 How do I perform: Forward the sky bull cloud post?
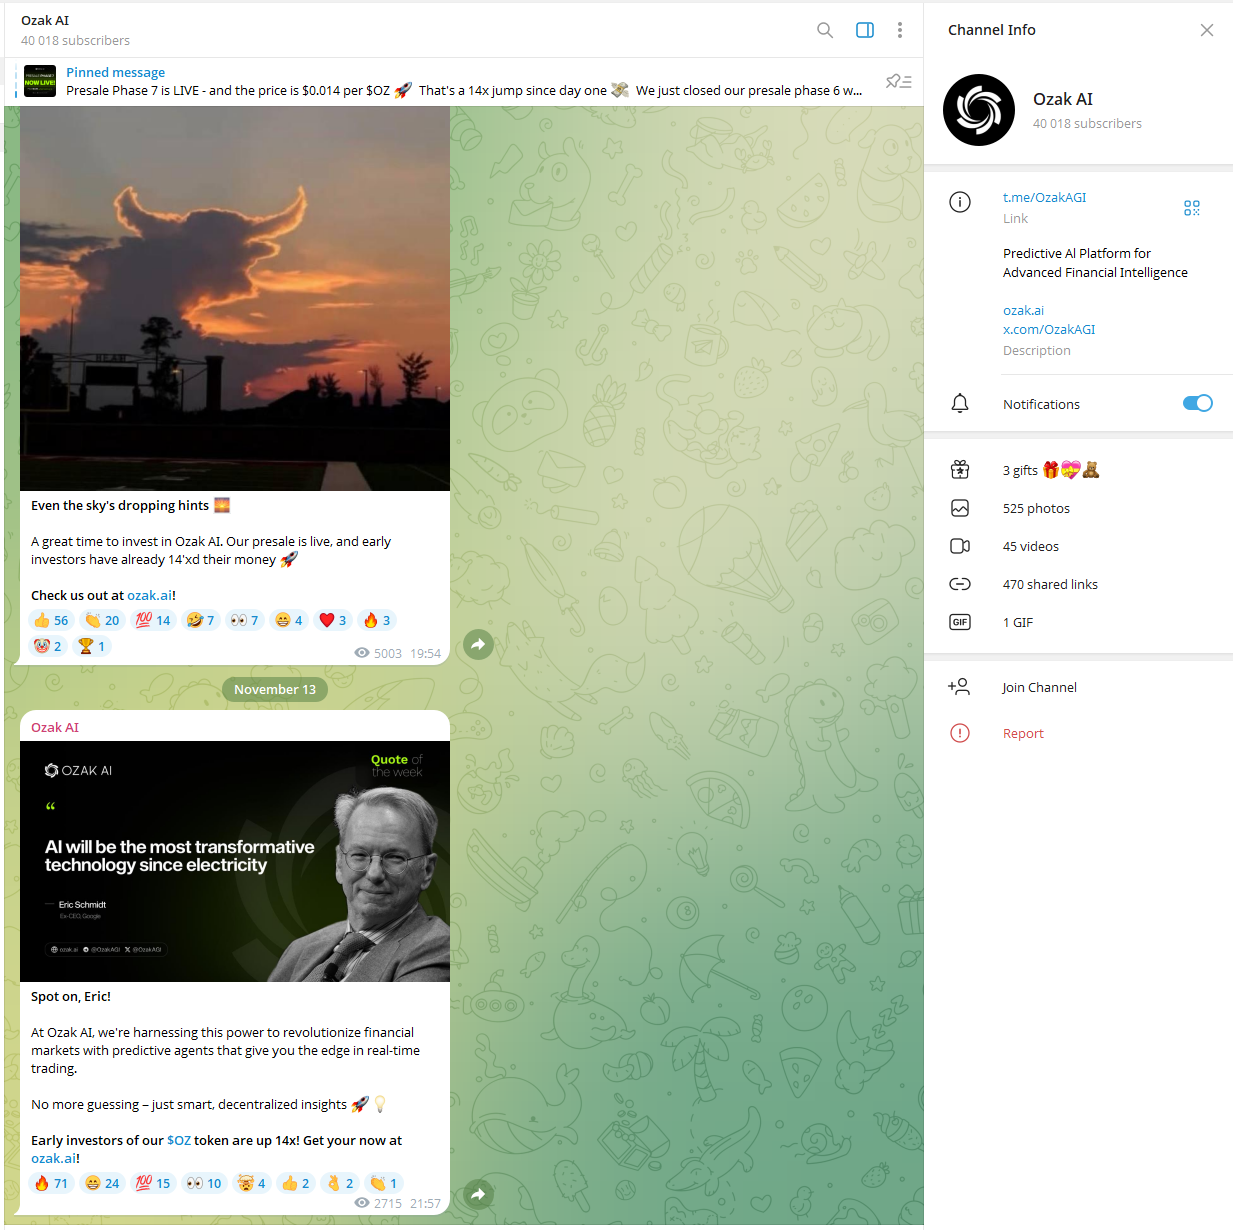click(x=478, y=645)
